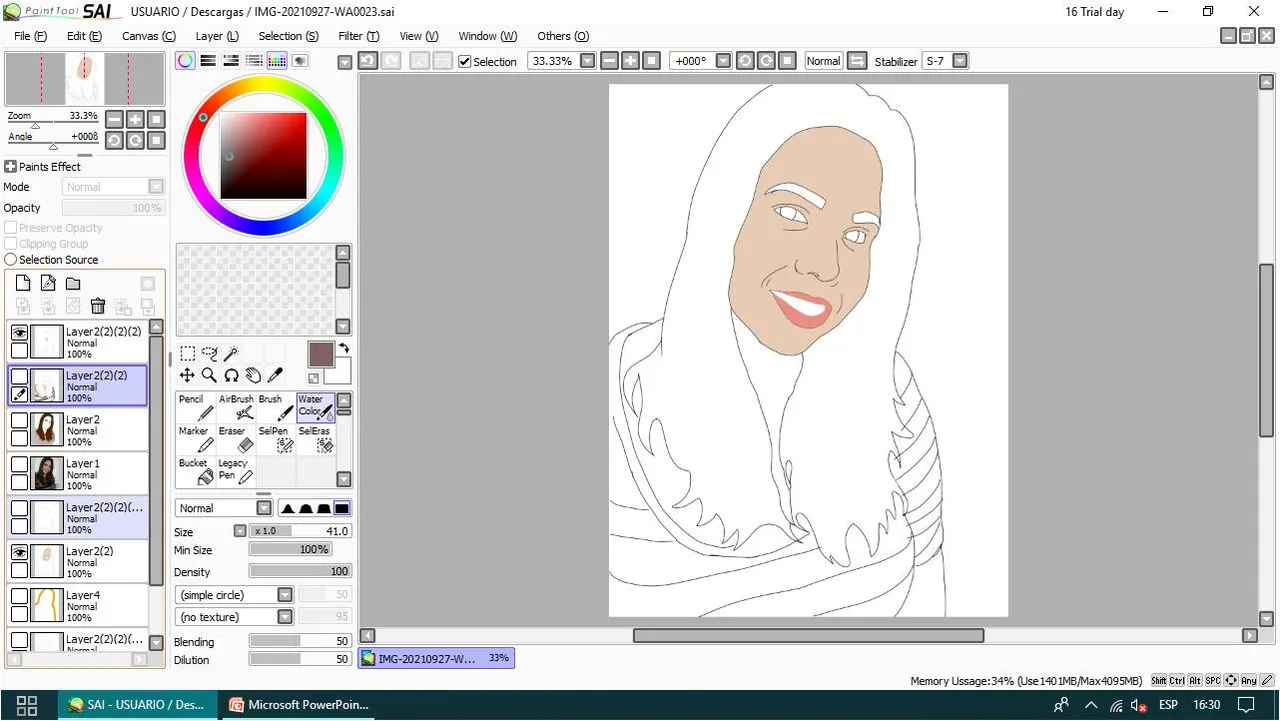Choose the flat square brush edge shape
The height and width of the screenshot is (721, 1280).
pyautogui.click(x=342, y=508)
